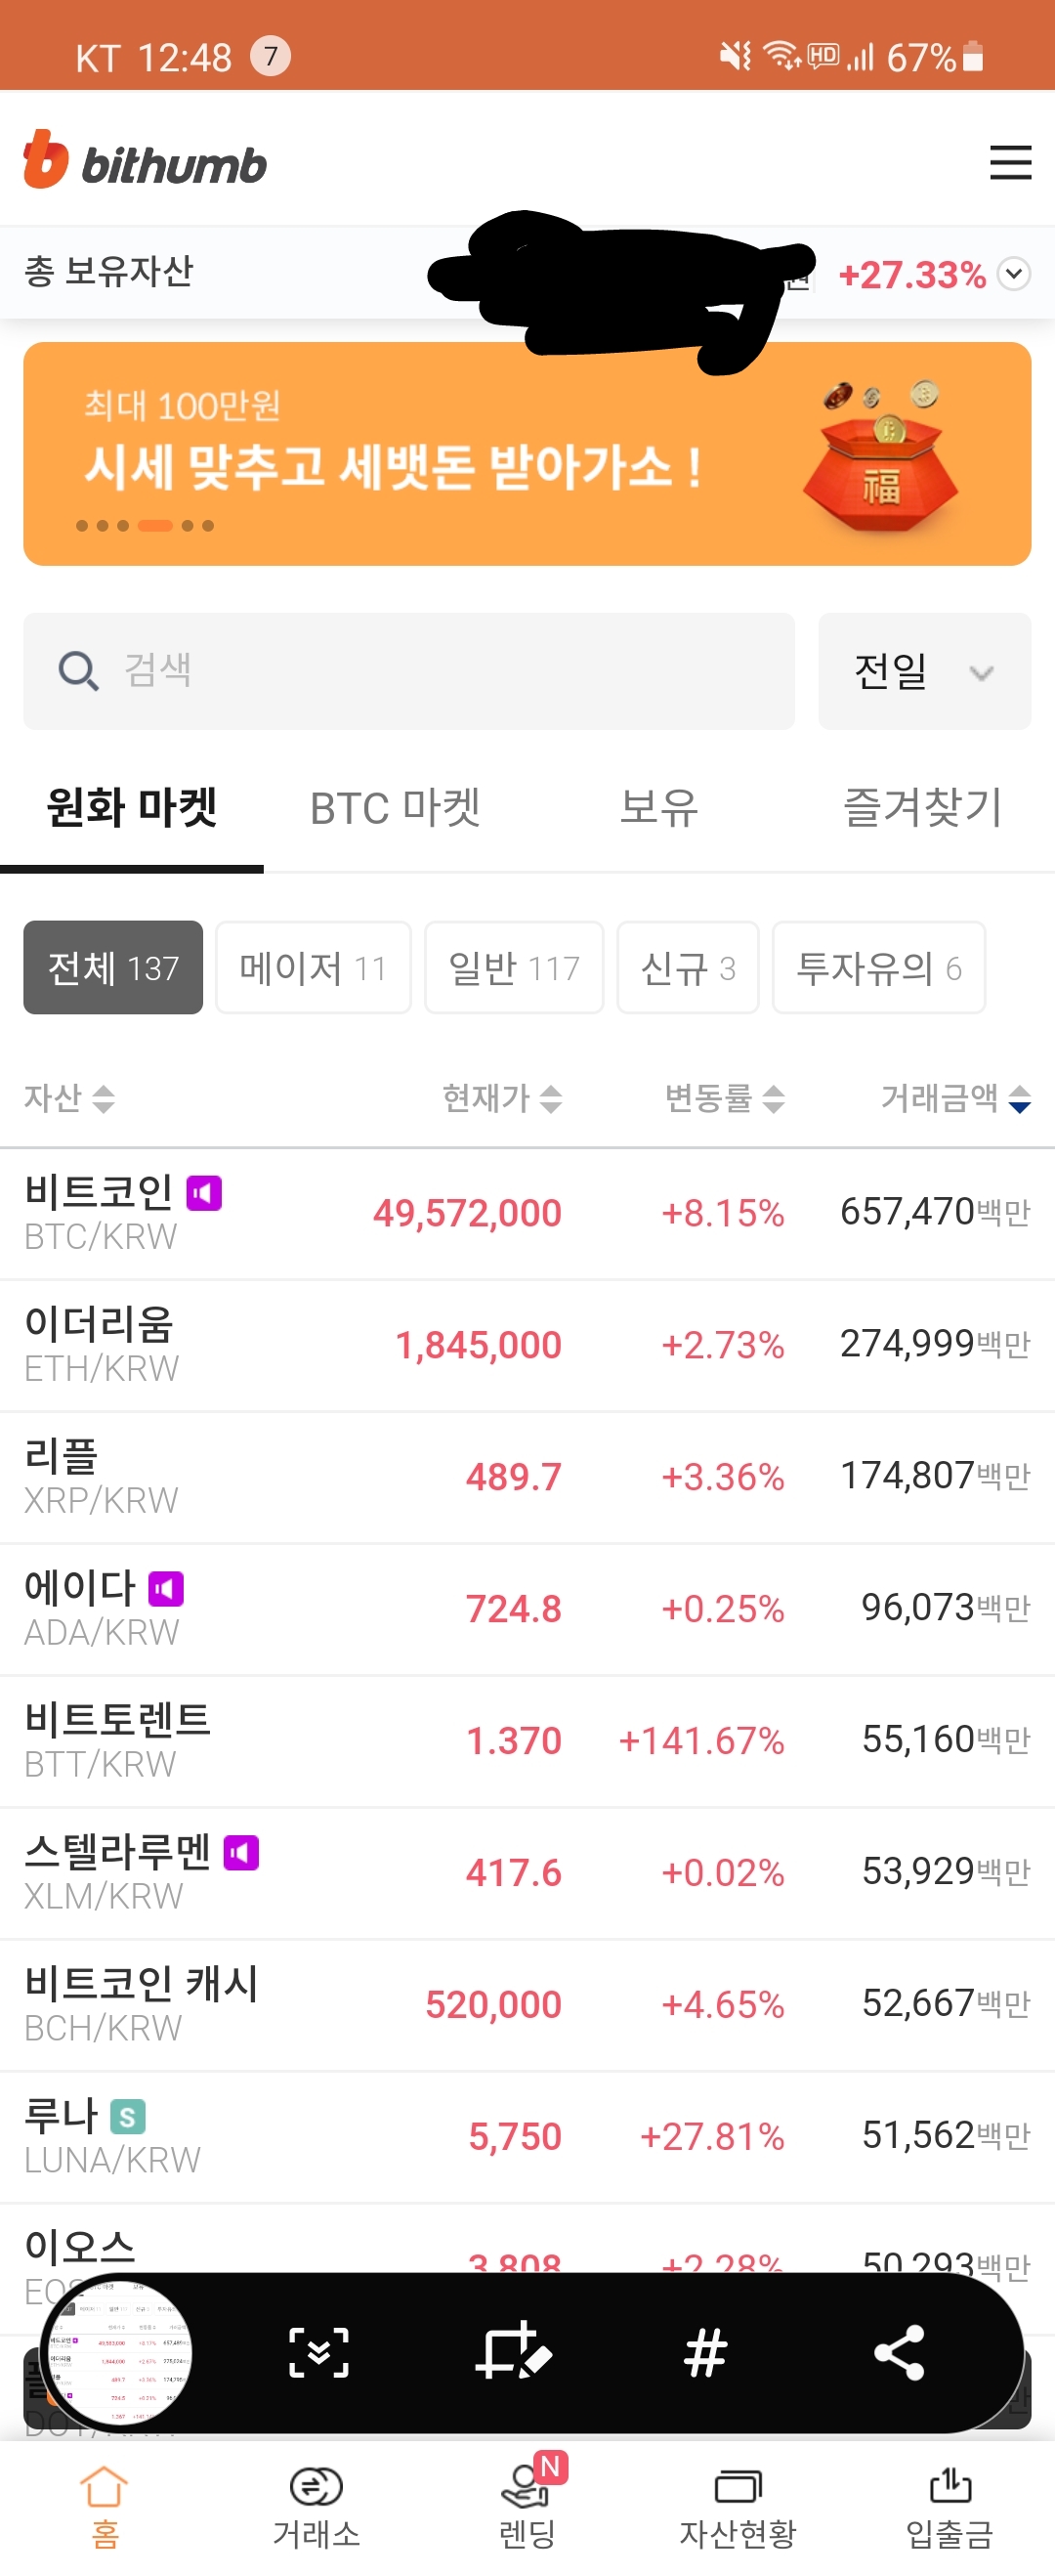
Task: Sort by 거래금액 column toggle
Action: point(955,1098)
